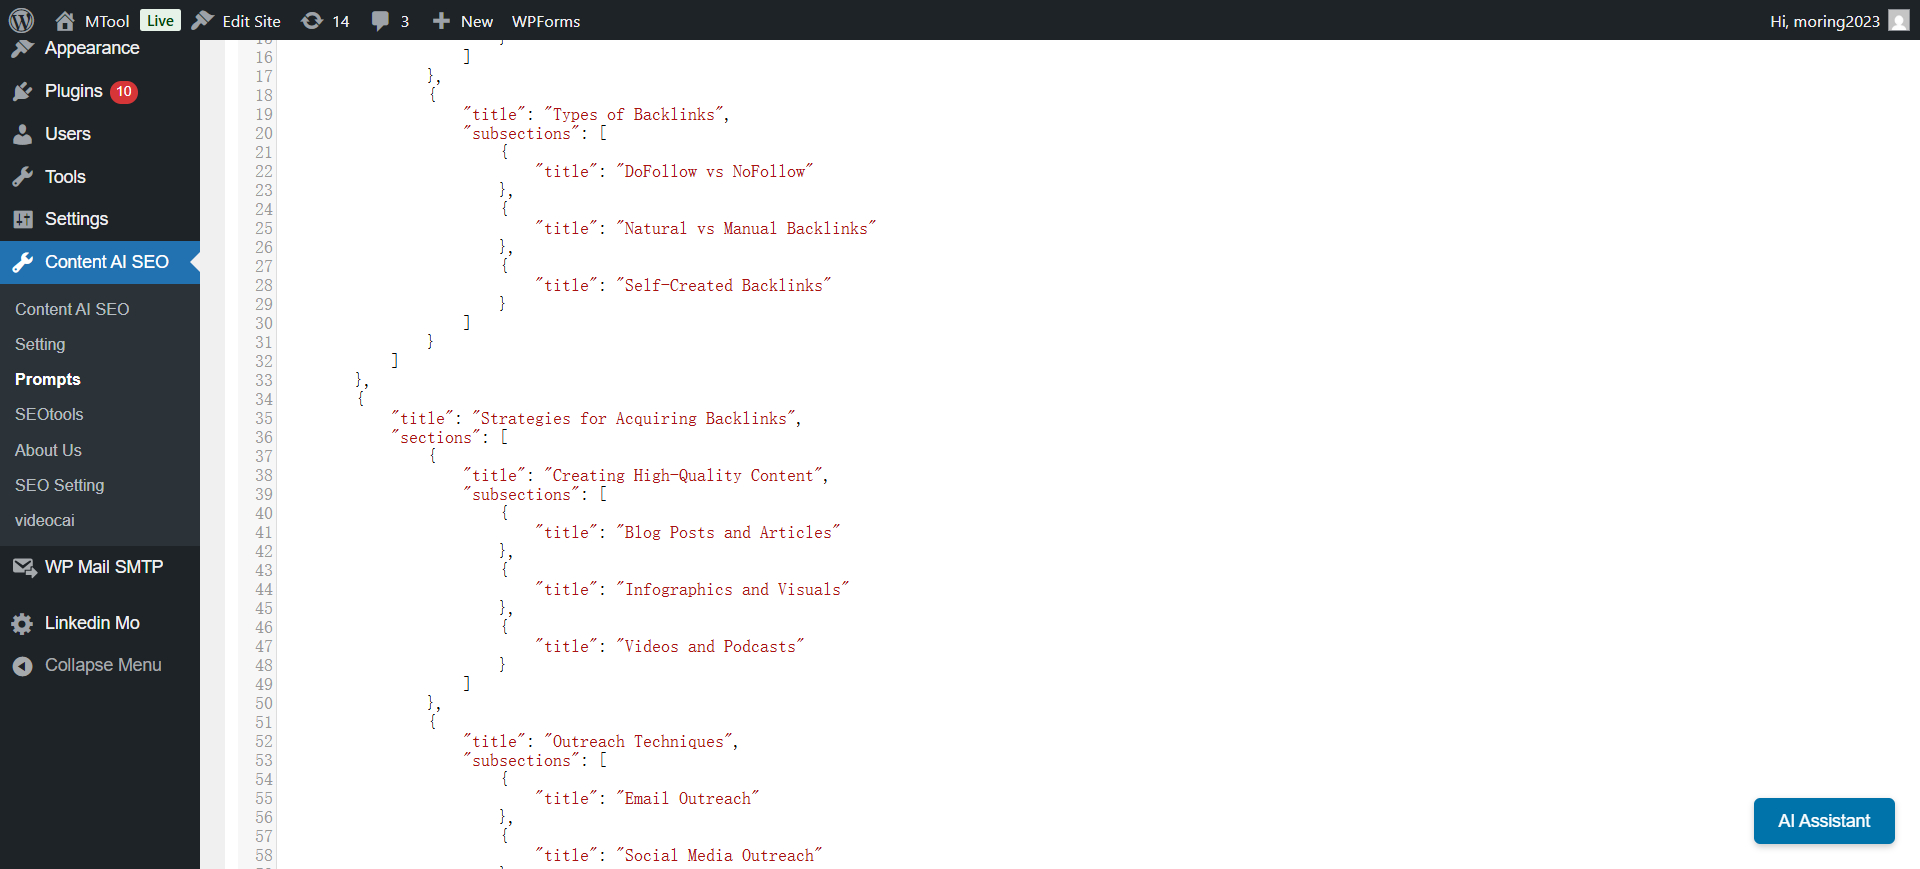The height and width of the screenshot is (869, 1920).
Task: Open the moring2023 user account menu
Action: tap(1837, 21)
